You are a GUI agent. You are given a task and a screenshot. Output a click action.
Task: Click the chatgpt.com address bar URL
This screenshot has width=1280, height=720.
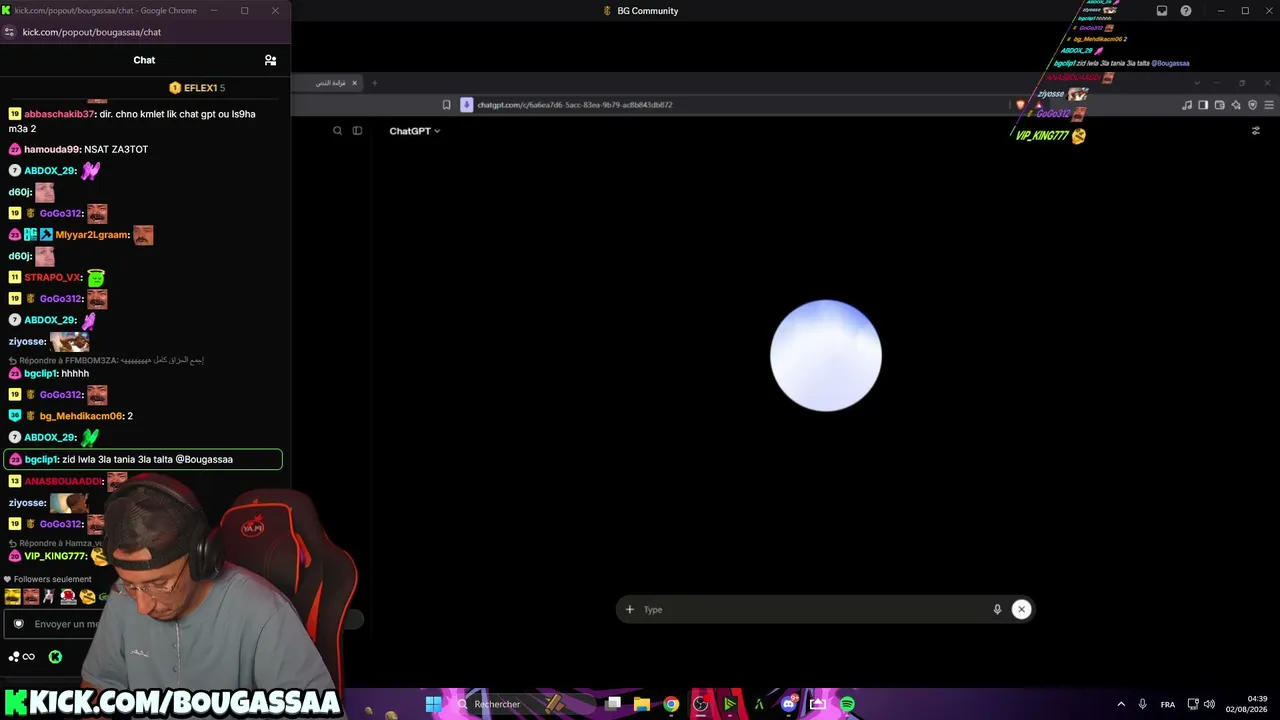click(x=574, y=105)
